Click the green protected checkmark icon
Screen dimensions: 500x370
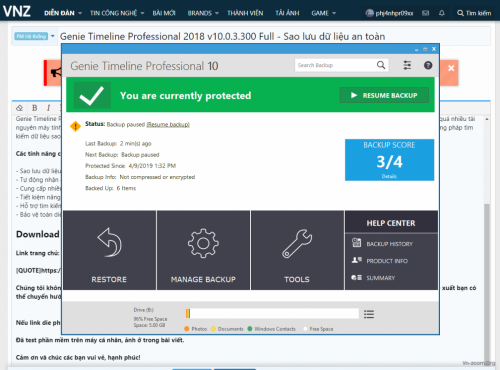click(x=92, y=95)
